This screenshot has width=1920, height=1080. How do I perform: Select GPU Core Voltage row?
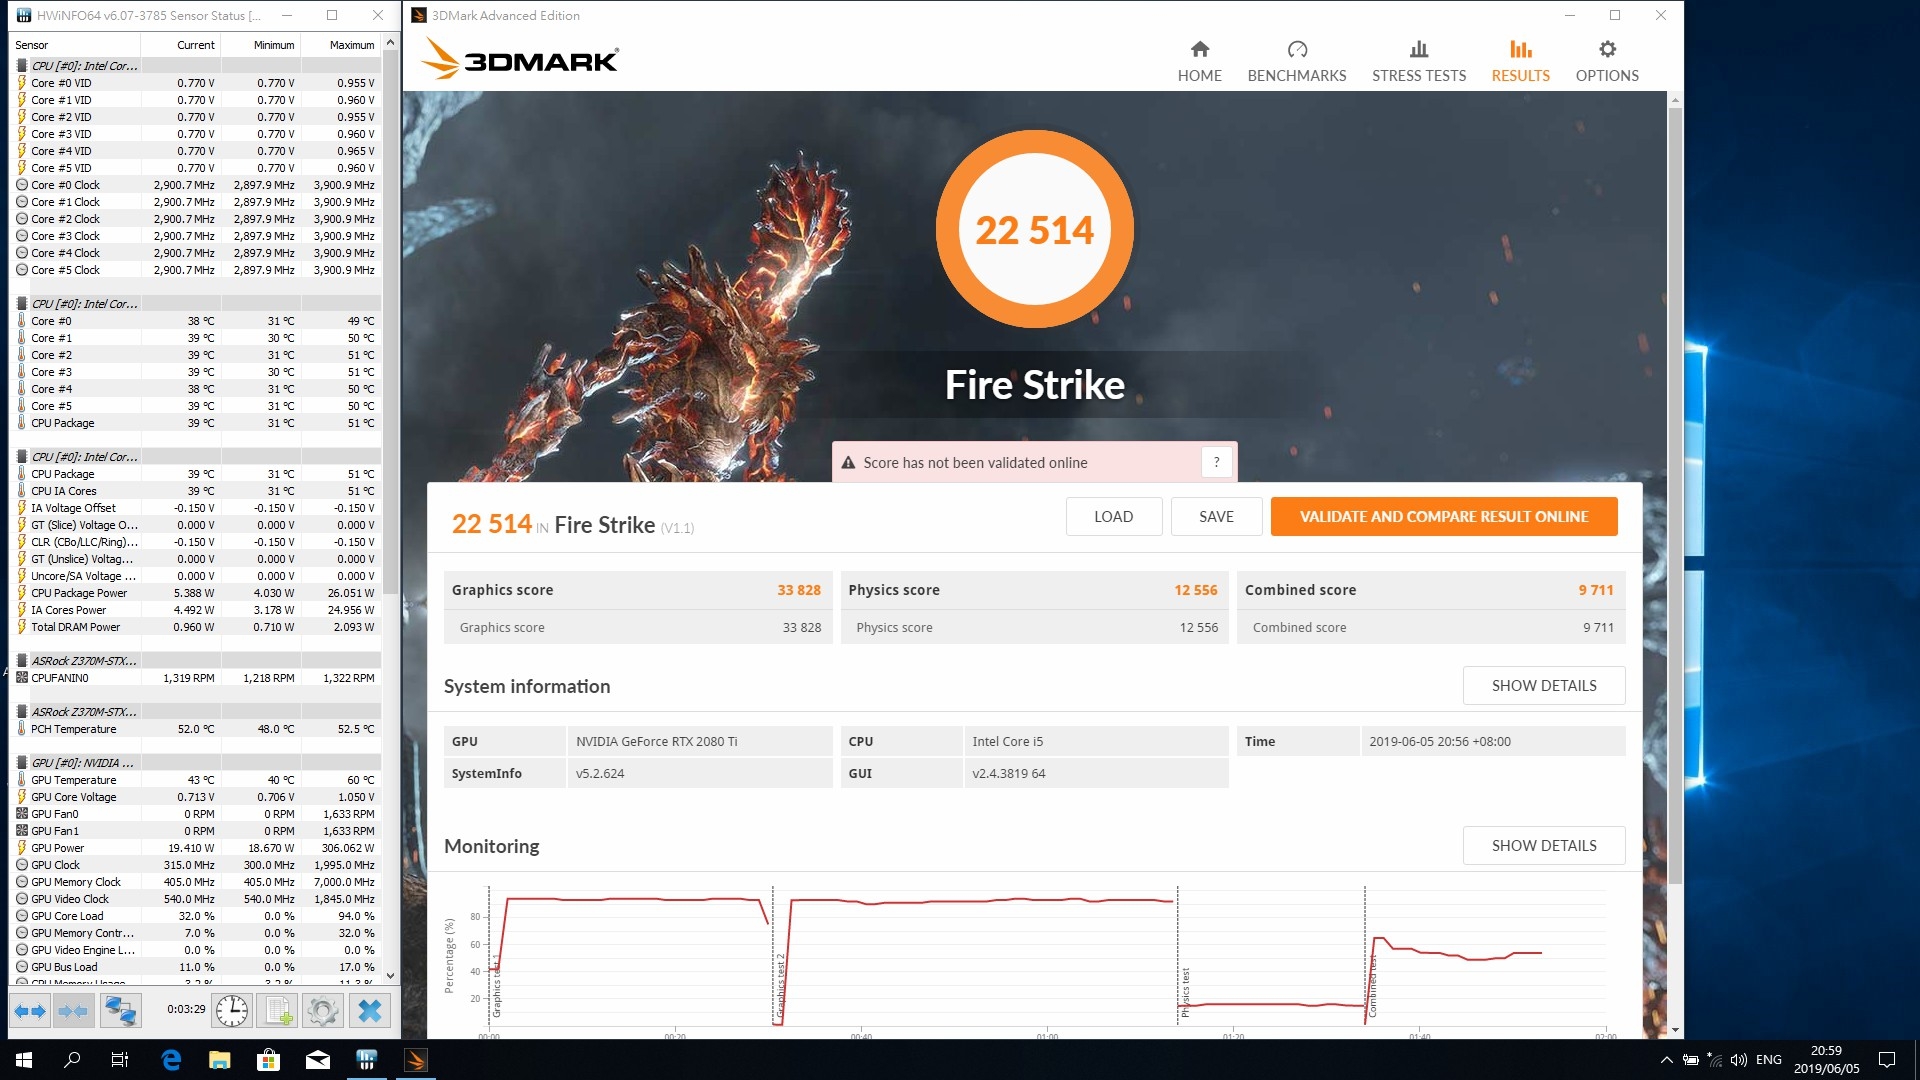click(x=196, y=797)
